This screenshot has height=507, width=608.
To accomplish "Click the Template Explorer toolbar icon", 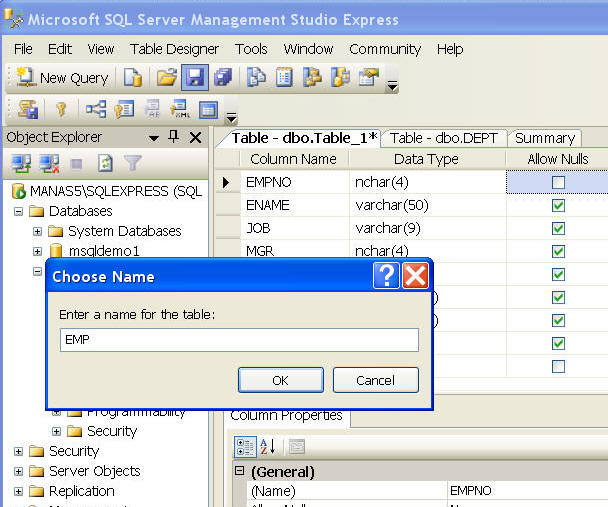I will click(x=340, y=78).
